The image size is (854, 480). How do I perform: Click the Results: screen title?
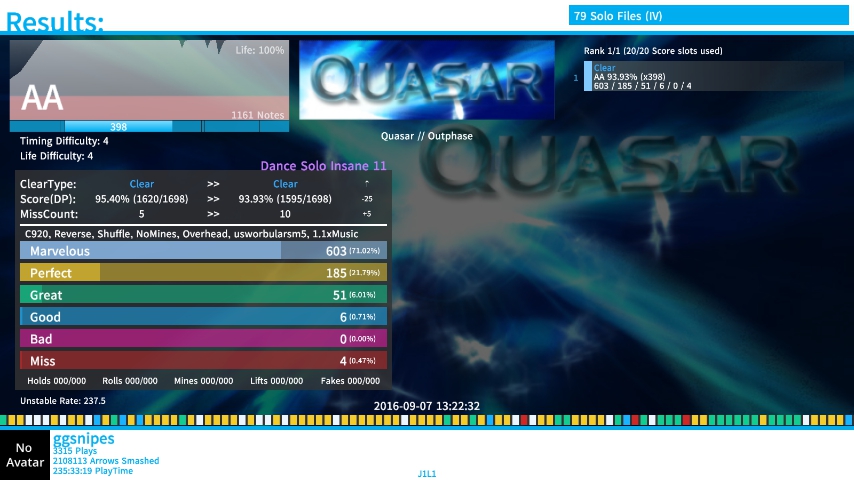tap(55, 21)
